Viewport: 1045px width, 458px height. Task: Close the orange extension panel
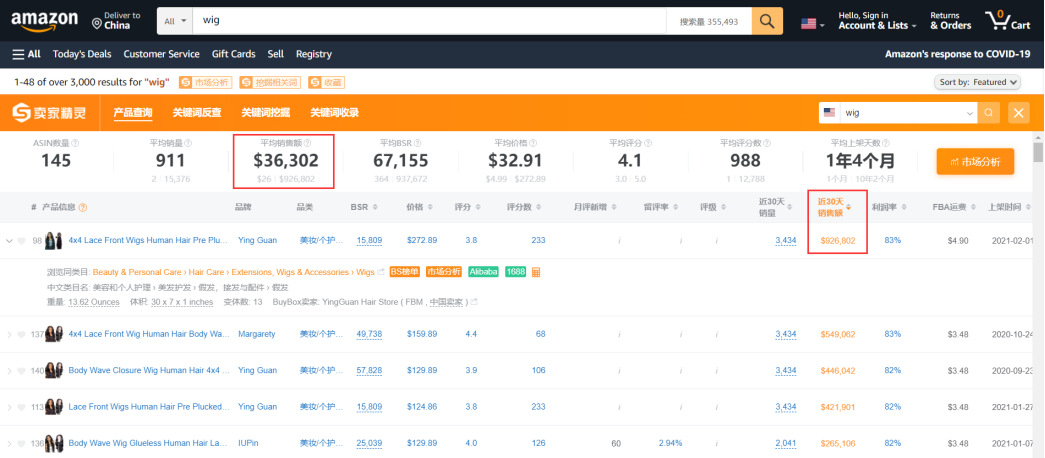tap(1018, 113)
